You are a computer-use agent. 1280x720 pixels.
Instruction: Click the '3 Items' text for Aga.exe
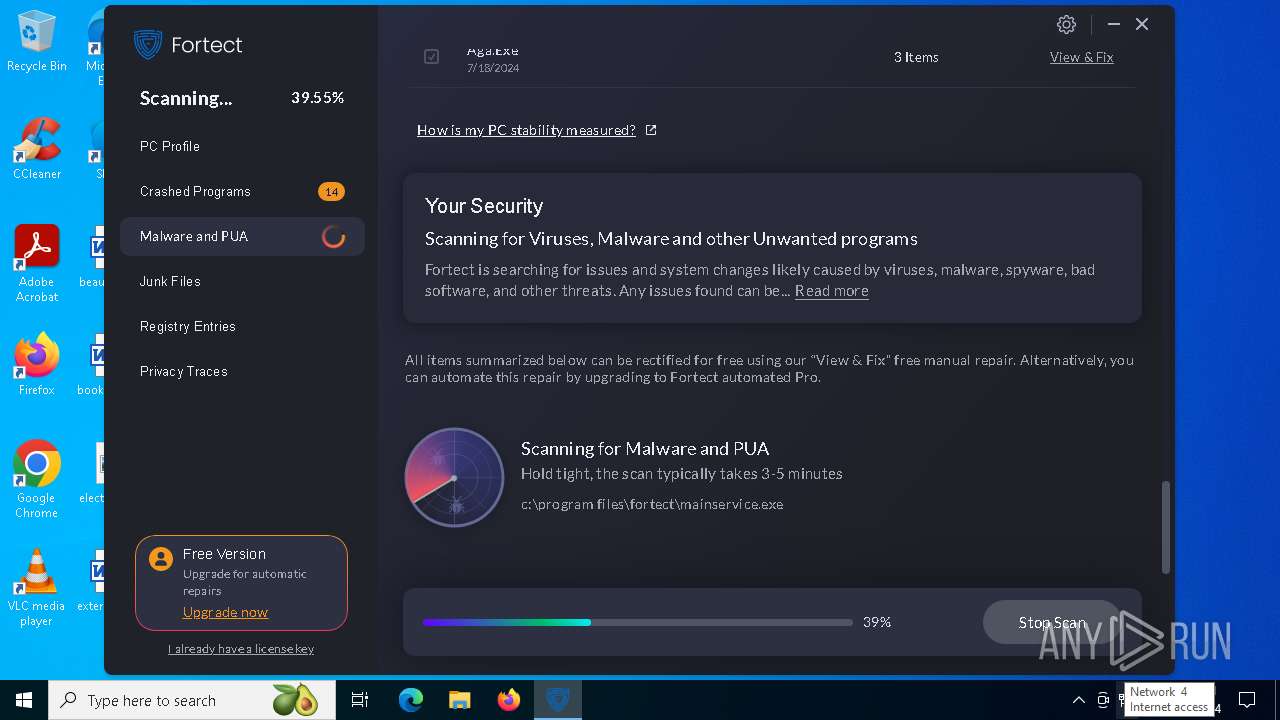(916, 57)
